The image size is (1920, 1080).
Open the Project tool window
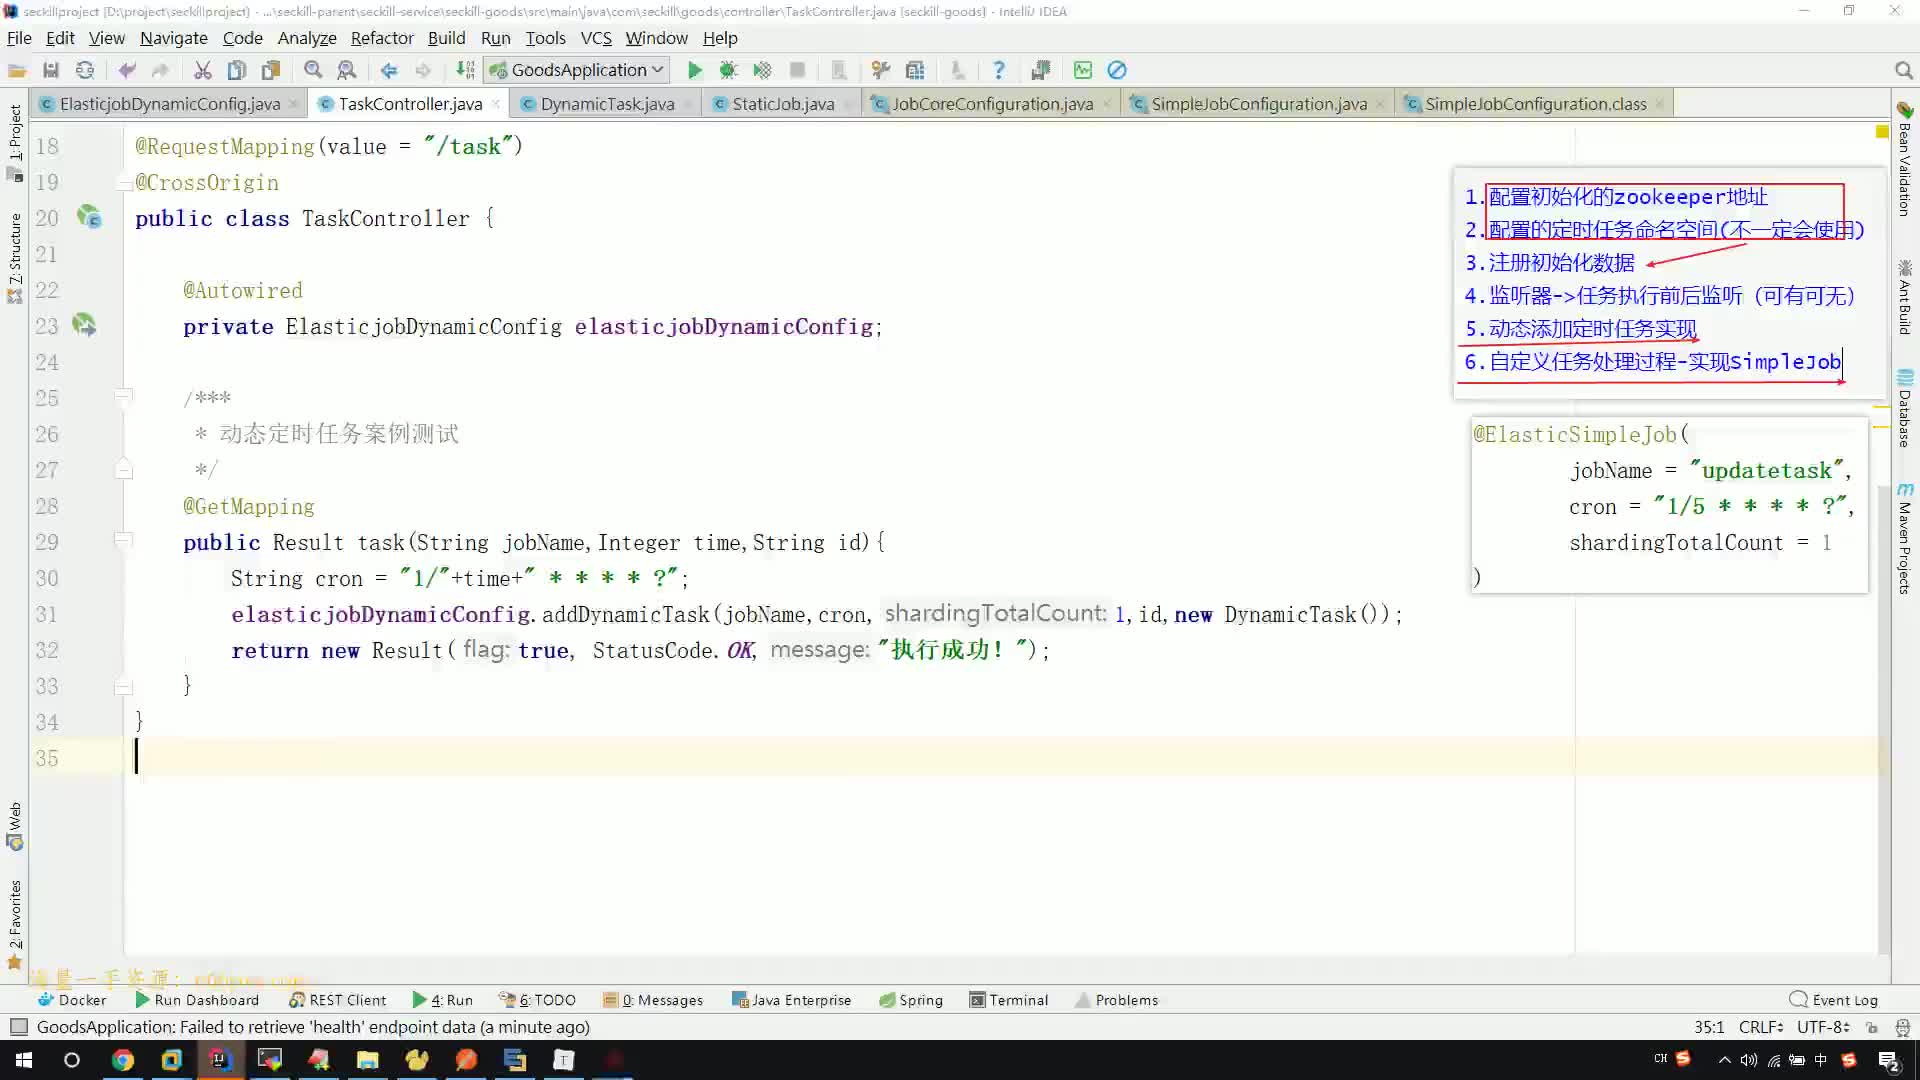click(x=14, y=143)
